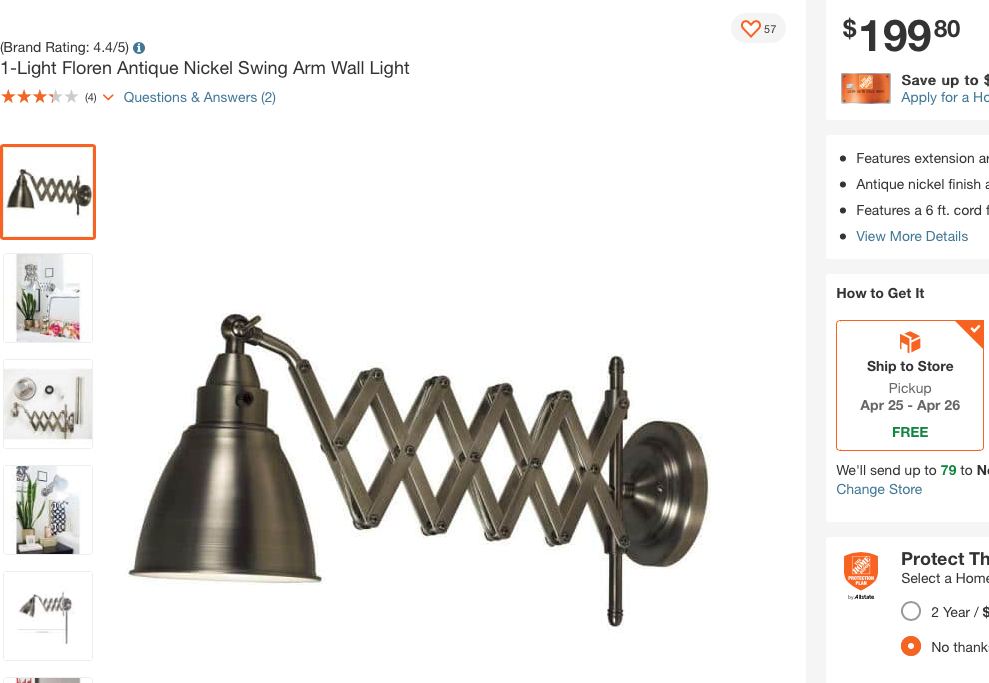Screen dimensions: 989x683
Task: Click the main lamp product image
Action: click(419, 468)
